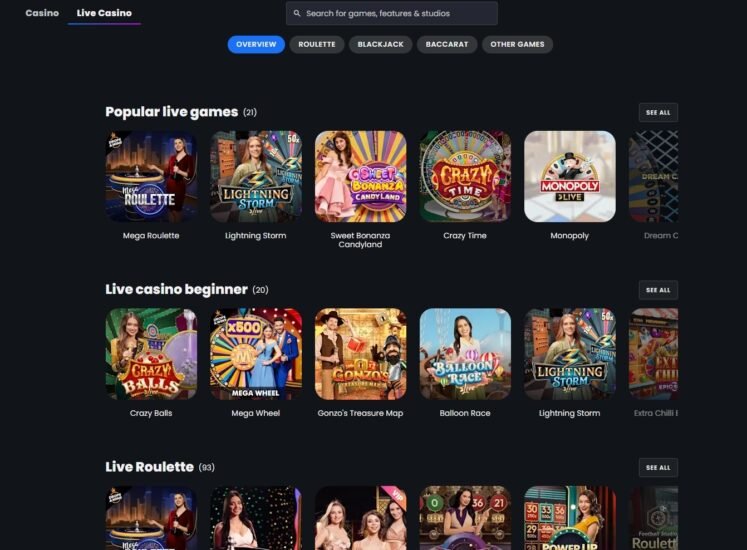Switch to the Casino tab
The height and width of the screenshot is (550, 747).
(x=42, y=13)
